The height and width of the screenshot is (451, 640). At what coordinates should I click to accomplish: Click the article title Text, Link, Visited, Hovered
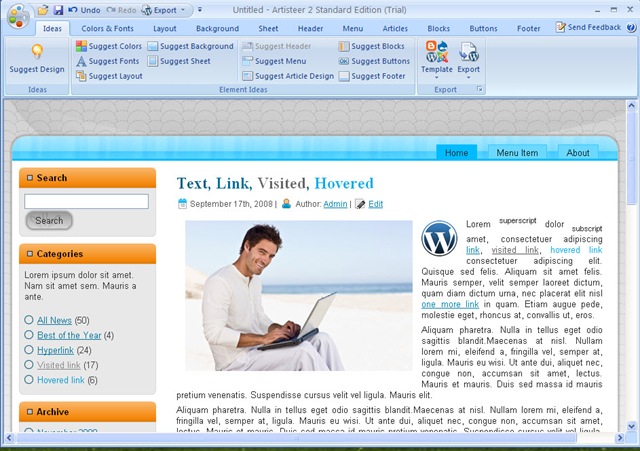(275, 184)
